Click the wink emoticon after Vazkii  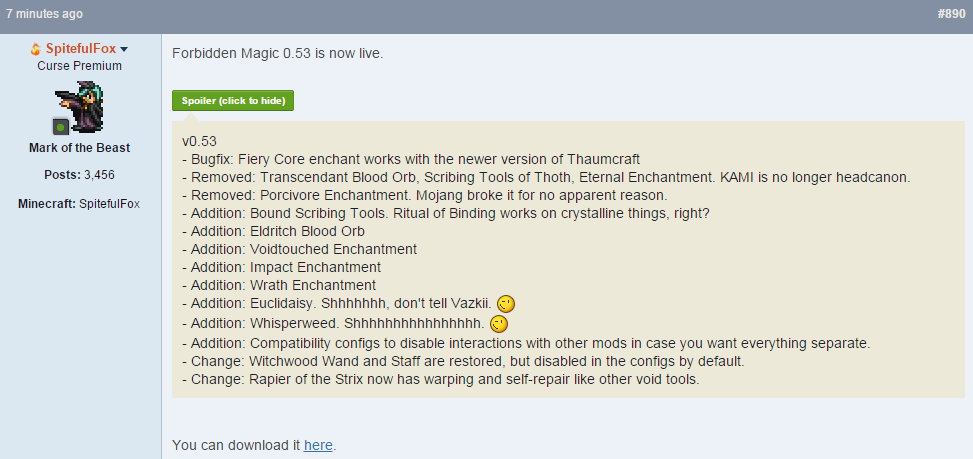click(506, 304)
